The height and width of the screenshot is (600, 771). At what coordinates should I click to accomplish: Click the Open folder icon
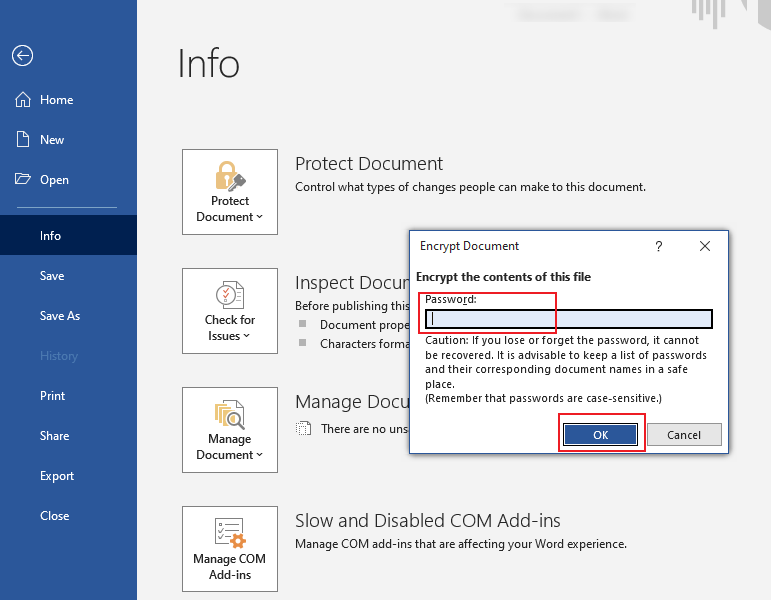pyautogui.click(x=23, y=179)
